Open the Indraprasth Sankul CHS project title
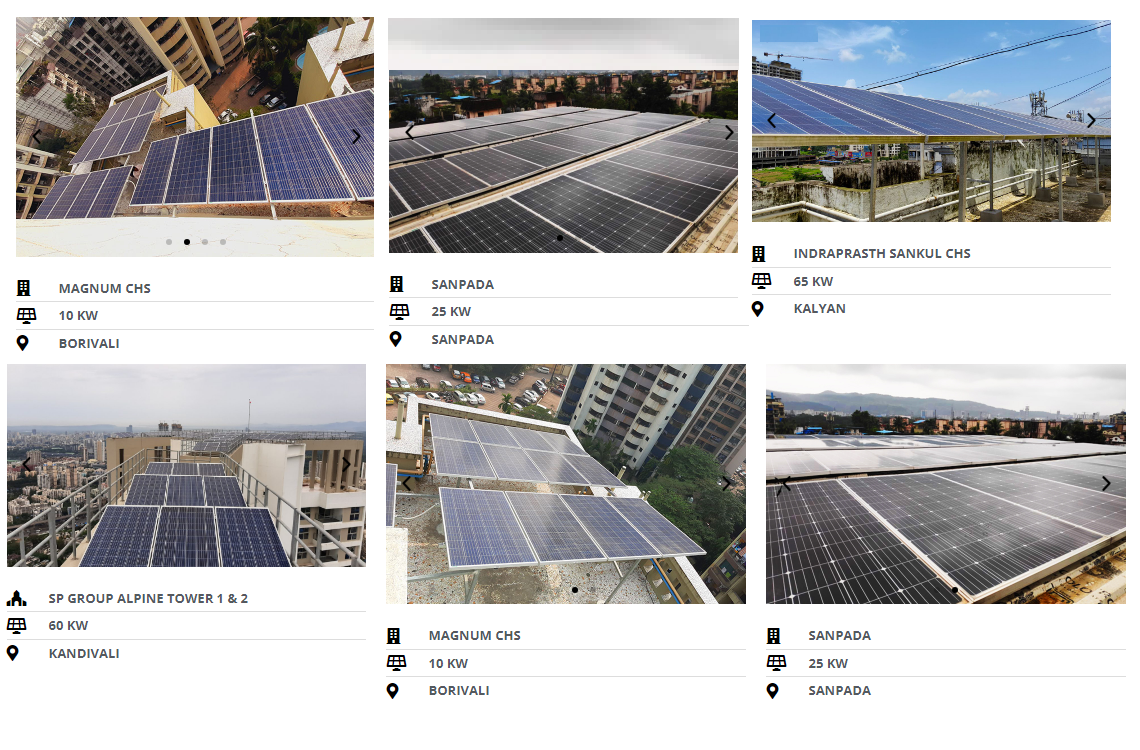The height and width of the screenshot is (750, 1140). point(882,254)
